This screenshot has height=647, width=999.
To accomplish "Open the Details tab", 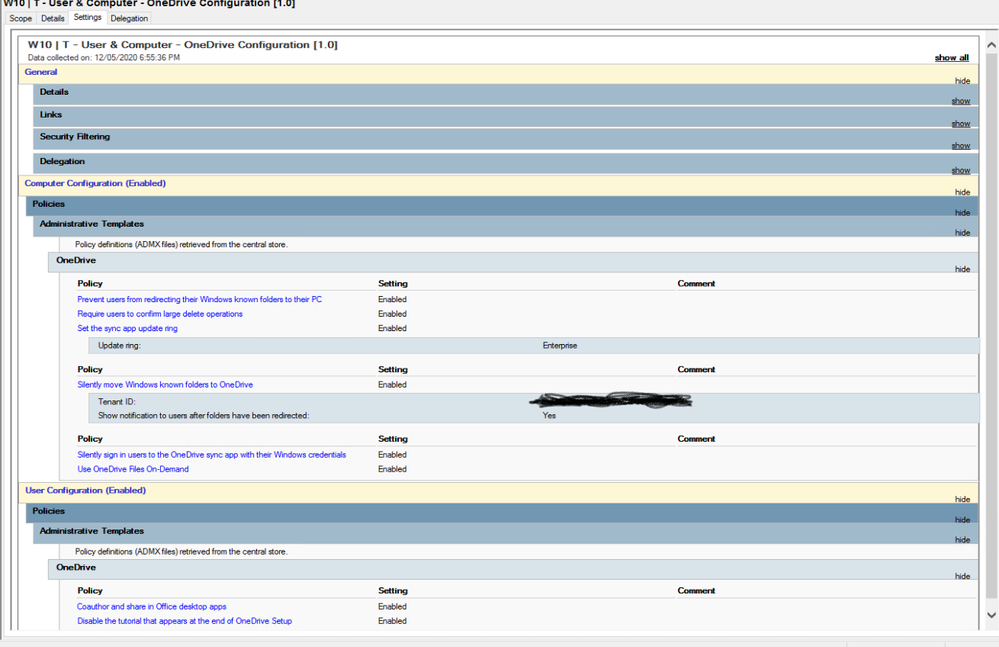I will [x=52, y=18].
